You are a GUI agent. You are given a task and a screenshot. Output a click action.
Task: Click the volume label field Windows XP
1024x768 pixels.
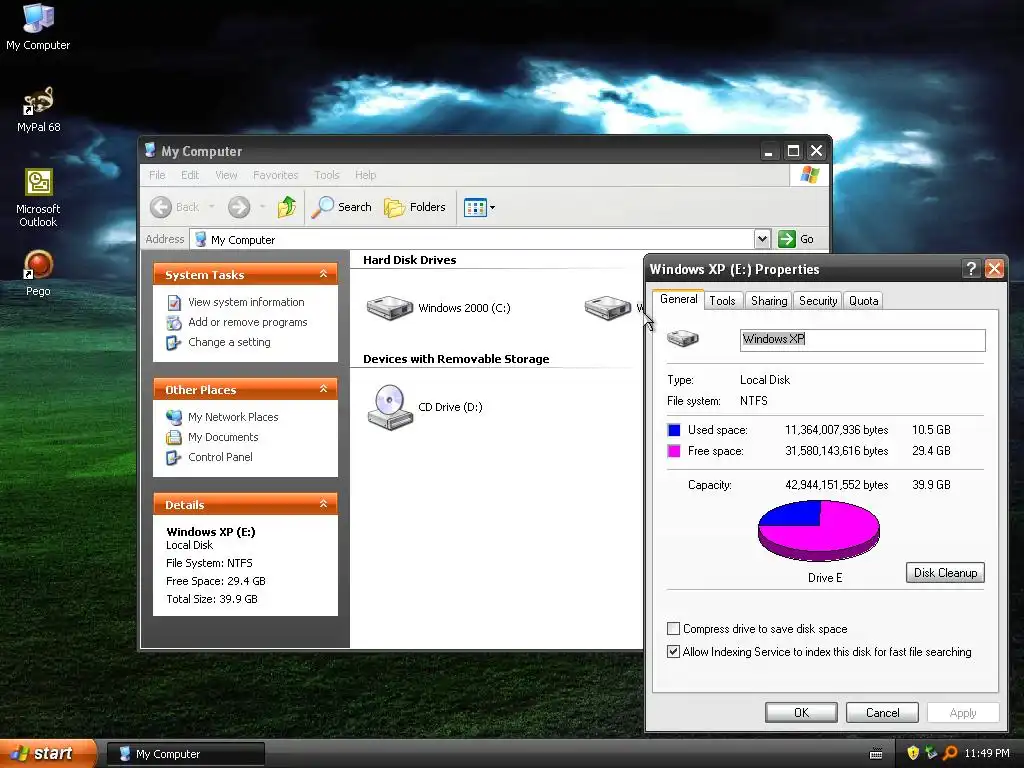(863, 340)
